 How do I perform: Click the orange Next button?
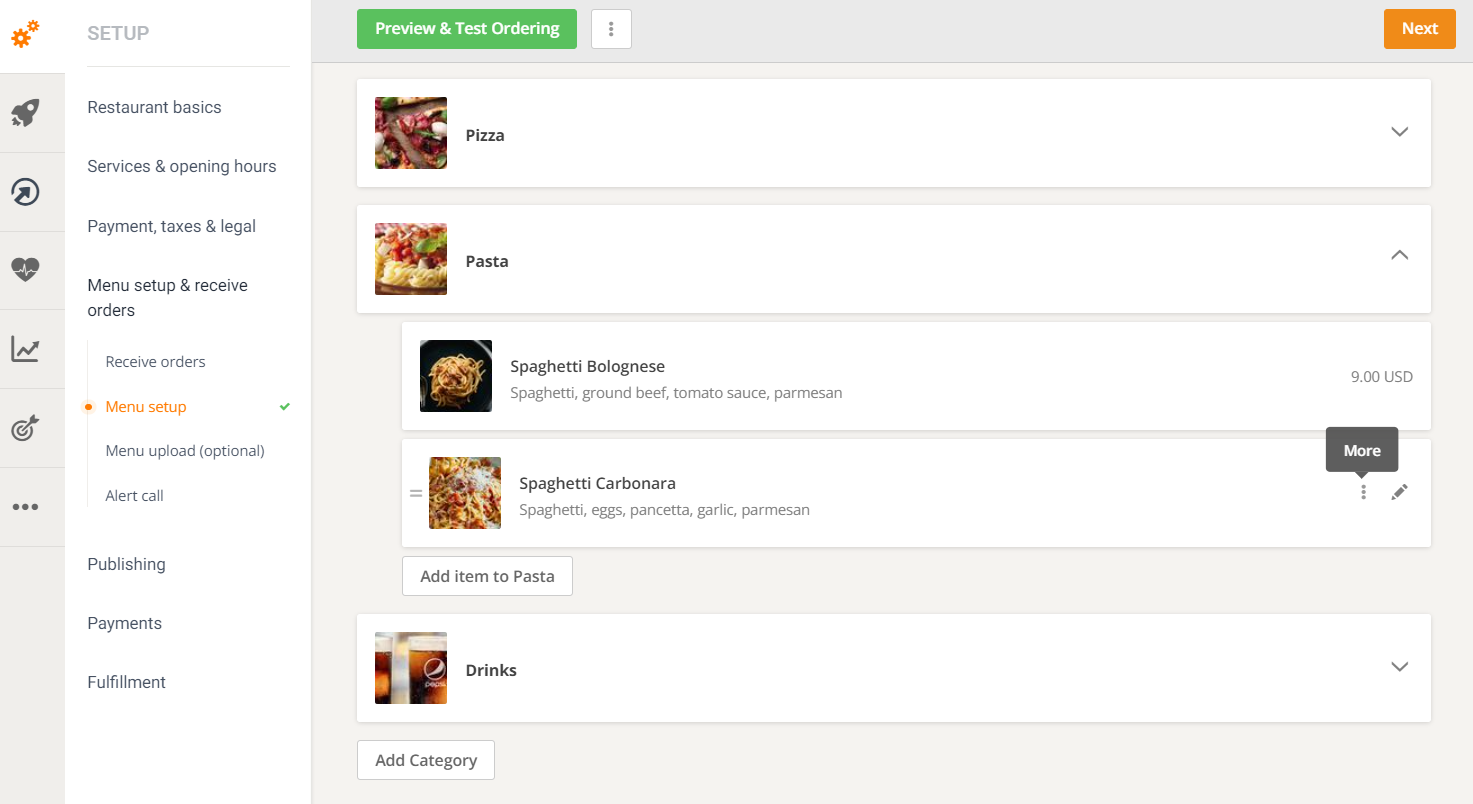(x=1419, y=29)
